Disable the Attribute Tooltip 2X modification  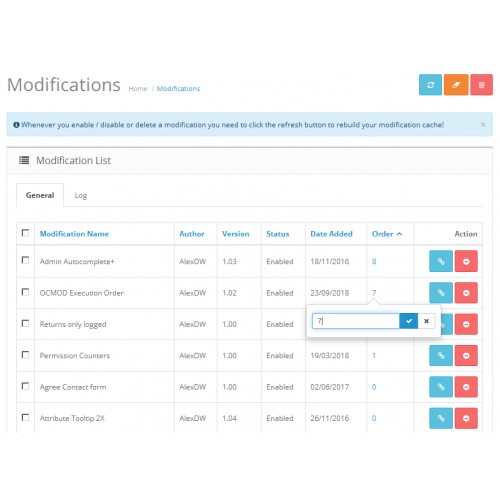click(466, 418)
